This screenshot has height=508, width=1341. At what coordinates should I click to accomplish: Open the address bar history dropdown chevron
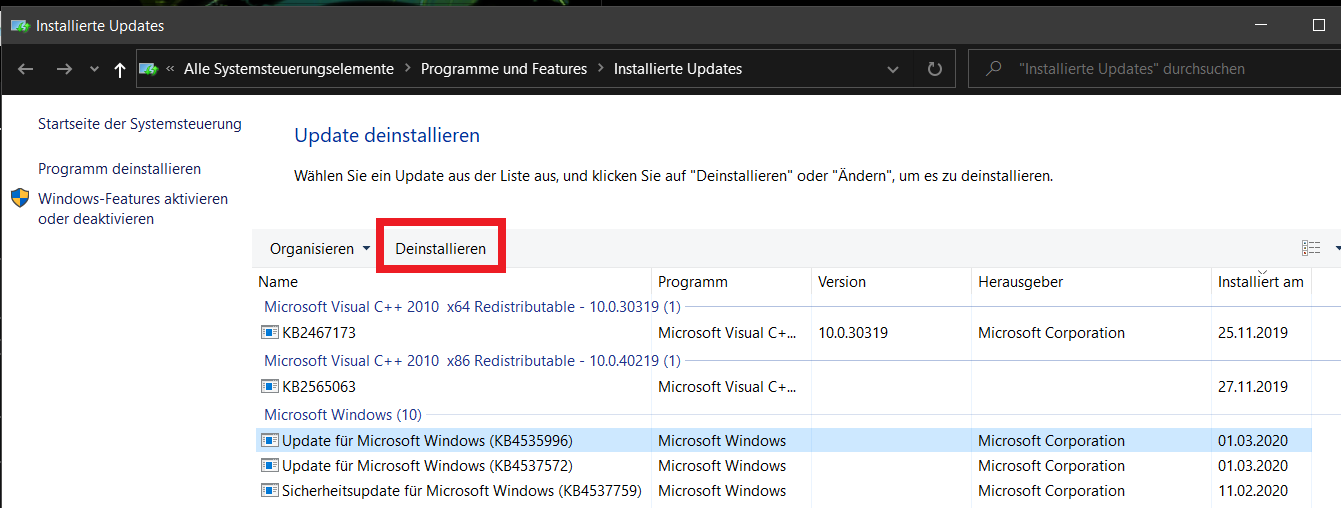(893, 70)
